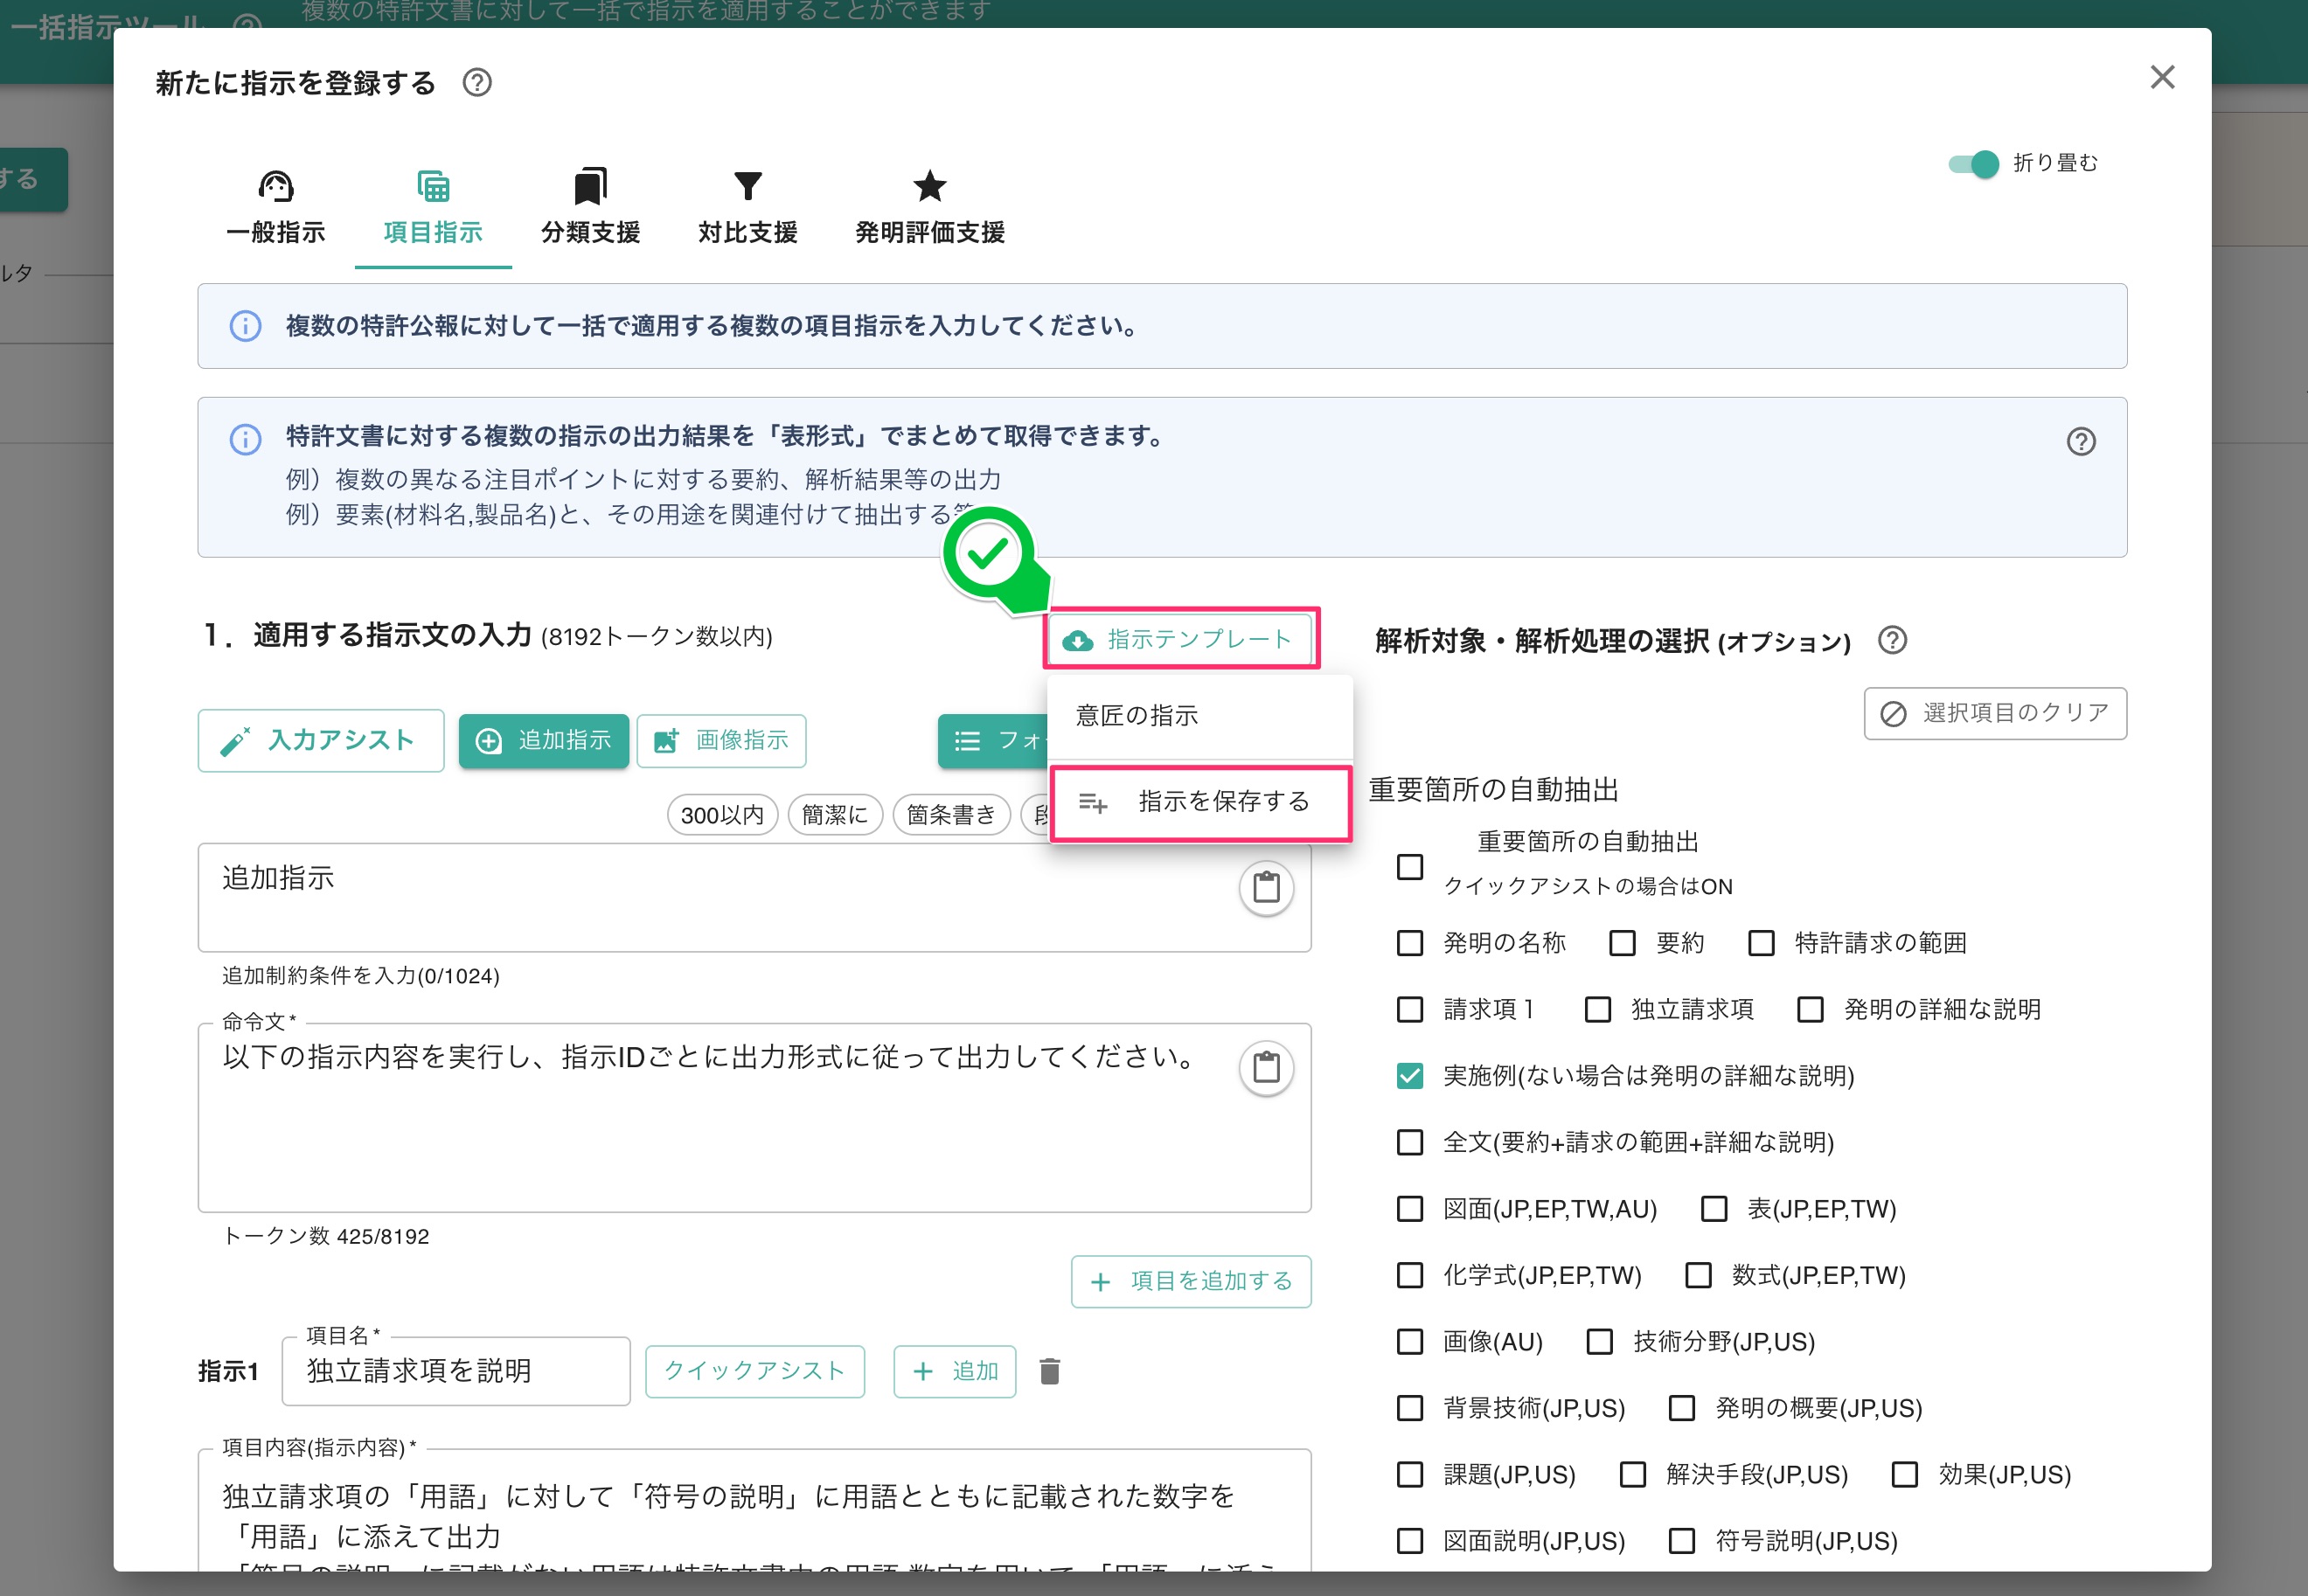The image size is (2308, 1596).
Task: Select 指示を保存する menu entry
Action: coord(1200,802)
